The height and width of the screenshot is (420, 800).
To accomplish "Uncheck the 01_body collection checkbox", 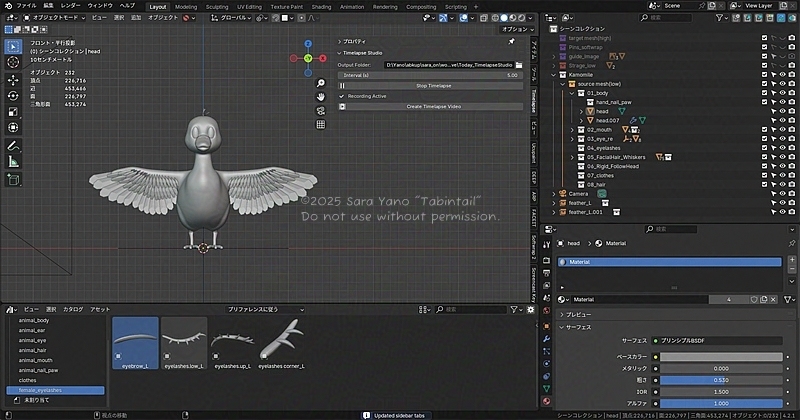I will tap(764, 93).
